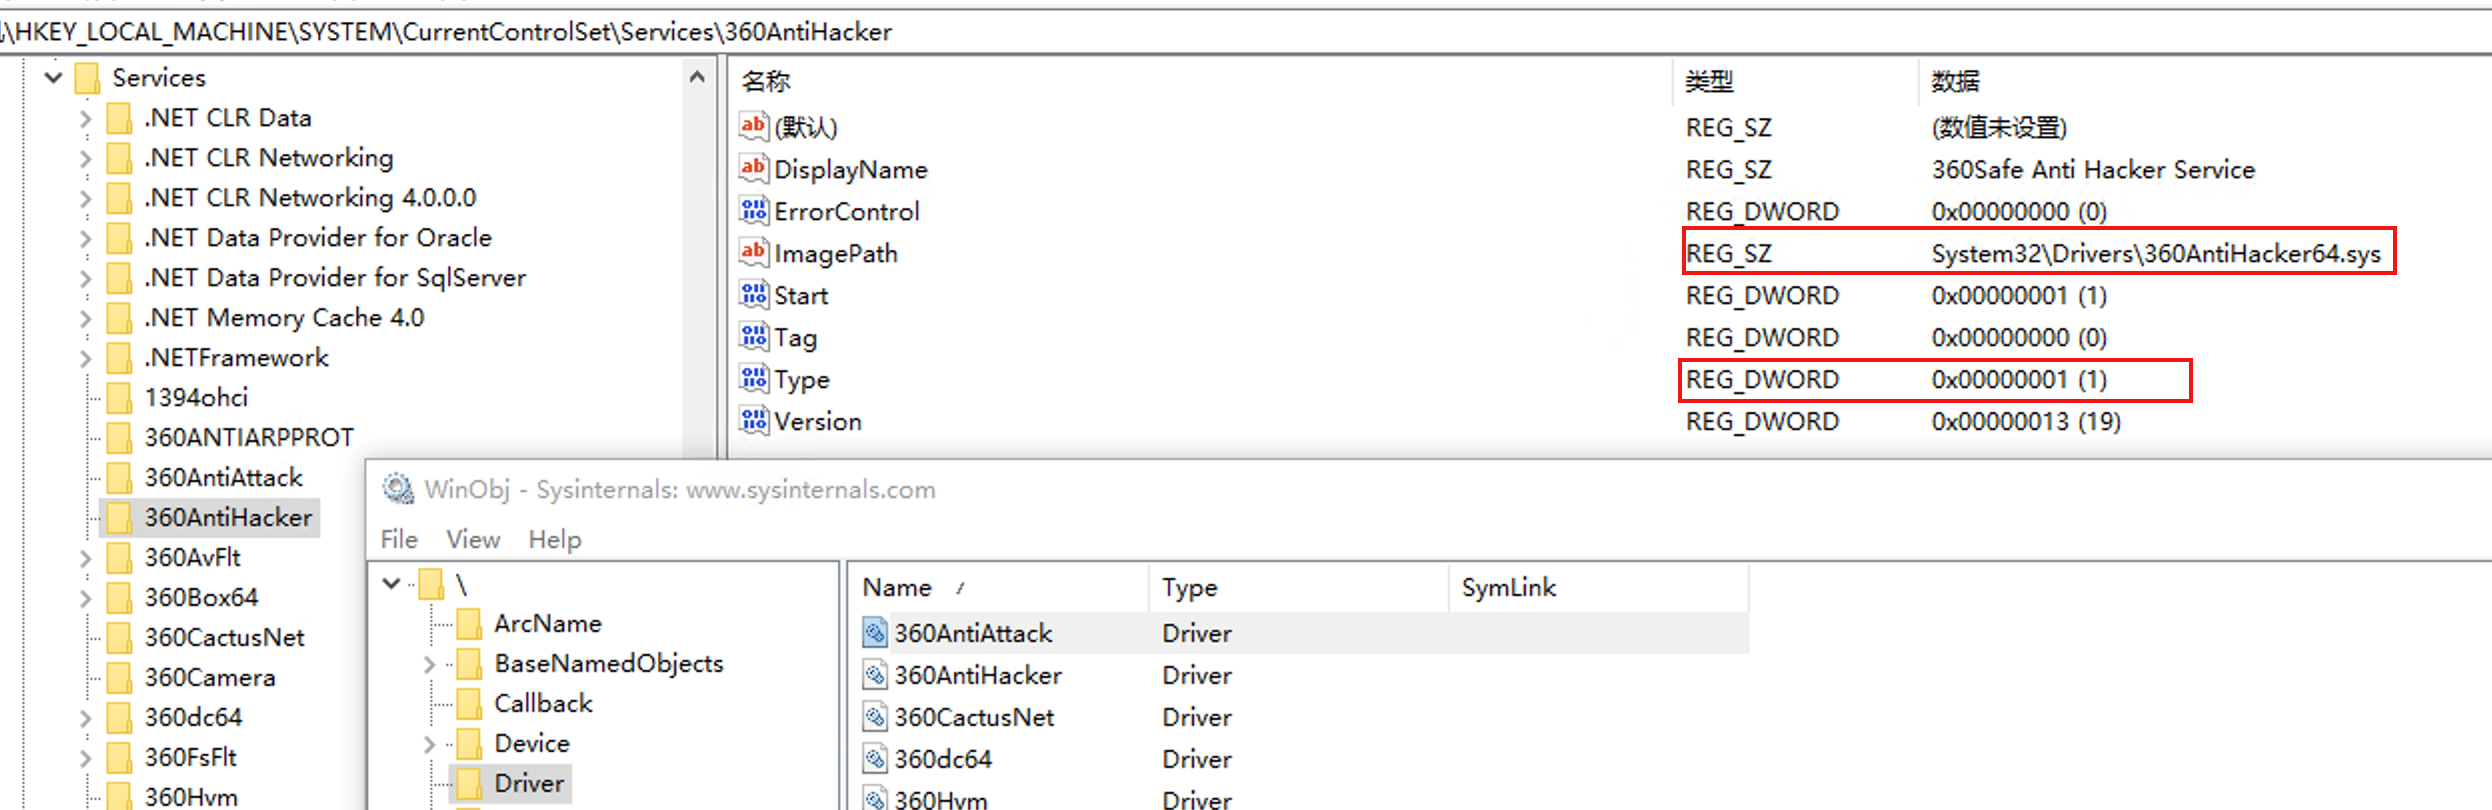The width and height of the screenshot is (2492, 810).
Task: Click the Driver folder icon in WinObj tree
Action: [469, 783]
